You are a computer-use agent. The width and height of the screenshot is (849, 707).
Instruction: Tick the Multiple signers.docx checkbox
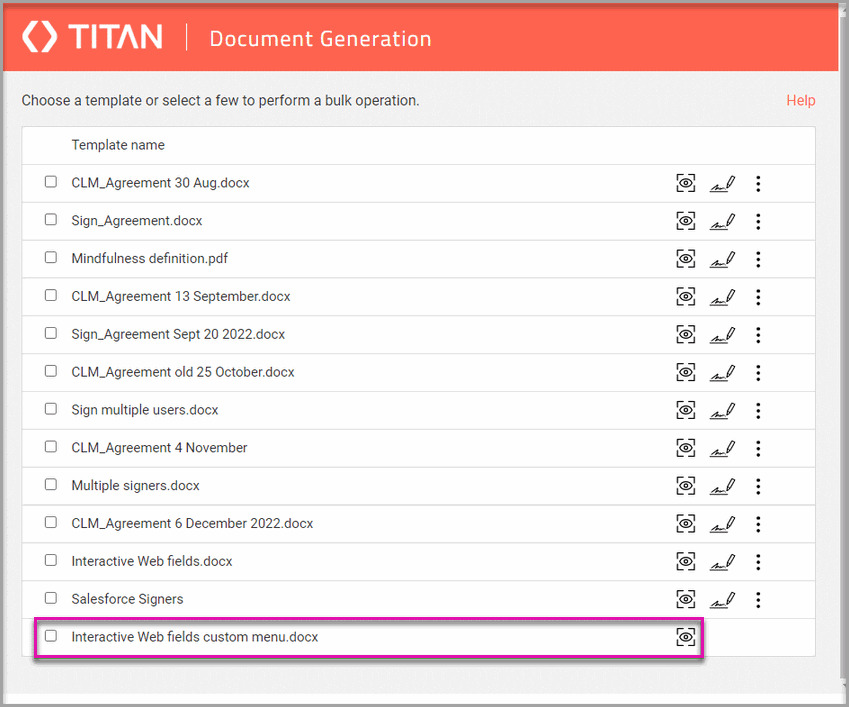pyautogui.click(x=51, y=484)
